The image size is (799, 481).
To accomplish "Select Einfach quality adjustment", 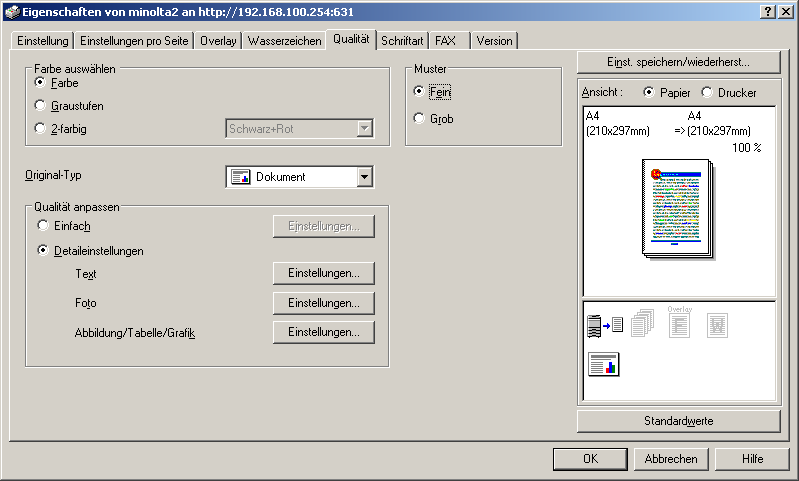I will [x=43, y=226].
